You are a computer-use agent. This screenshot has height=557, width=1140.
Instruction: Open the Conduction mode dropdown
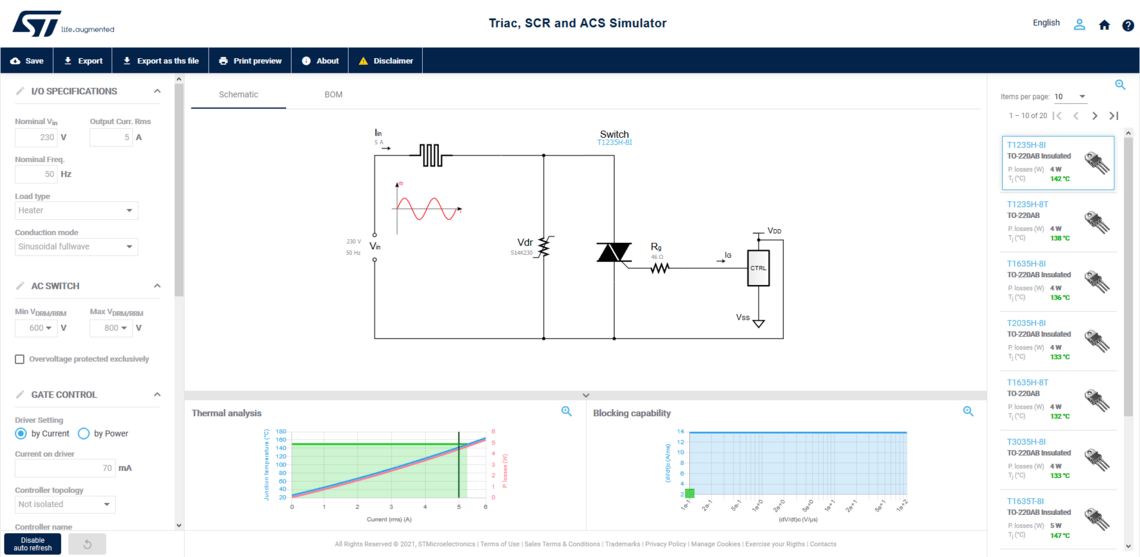[76, 247]
